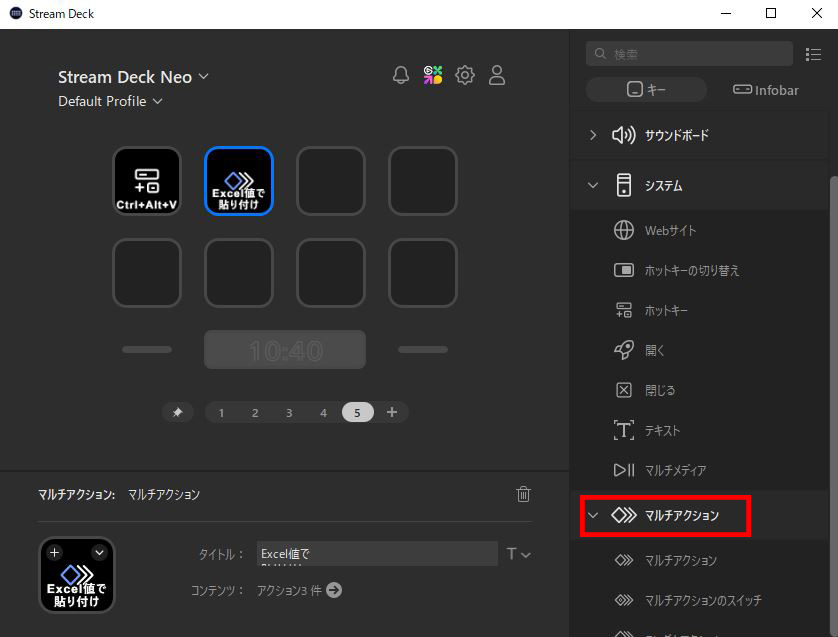Click the タイトル text field
Image resolution: width=838 pixels, height=637 pixels.
[x=377, y=554]
